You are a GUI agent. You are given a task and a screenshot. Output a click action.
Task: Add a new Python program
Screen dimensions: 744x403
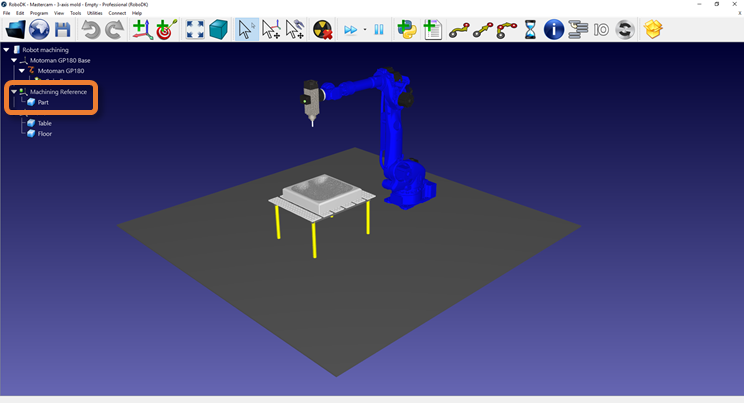click(407, 30)
